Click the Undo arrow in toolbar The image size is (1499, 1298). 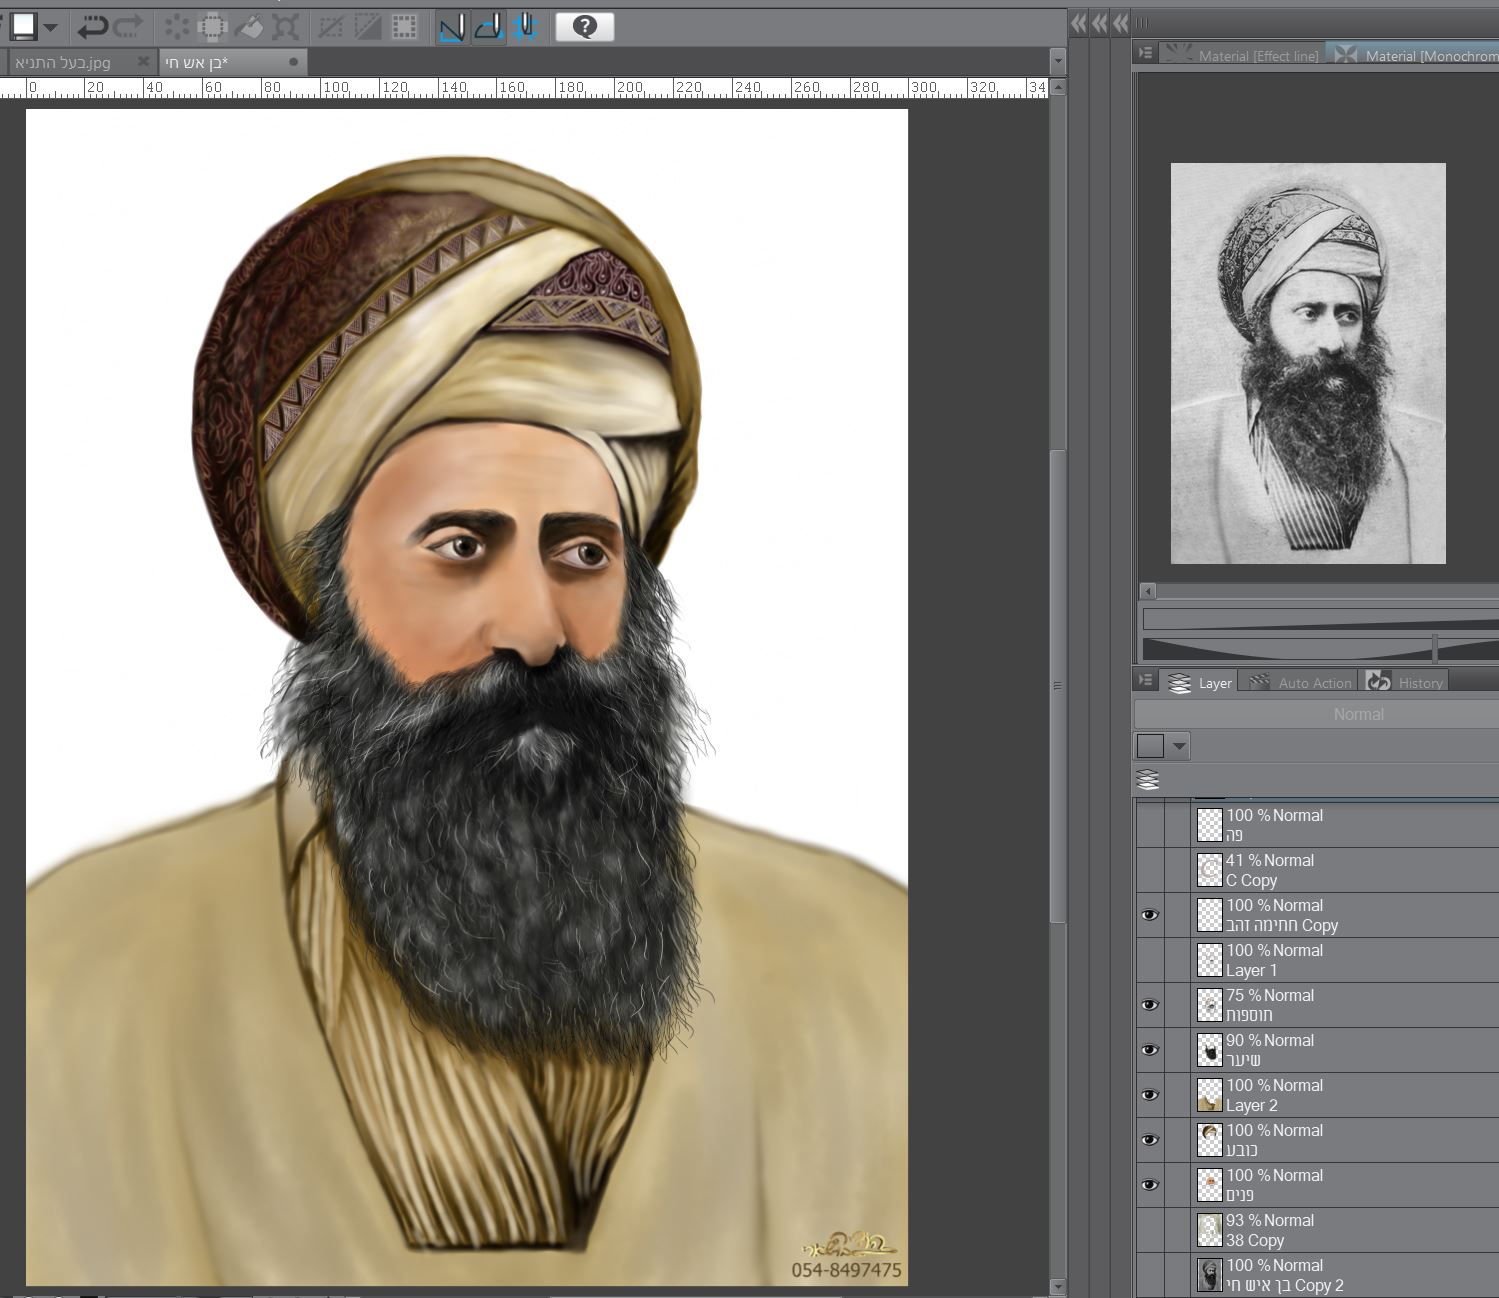click(x=93, y=27)
